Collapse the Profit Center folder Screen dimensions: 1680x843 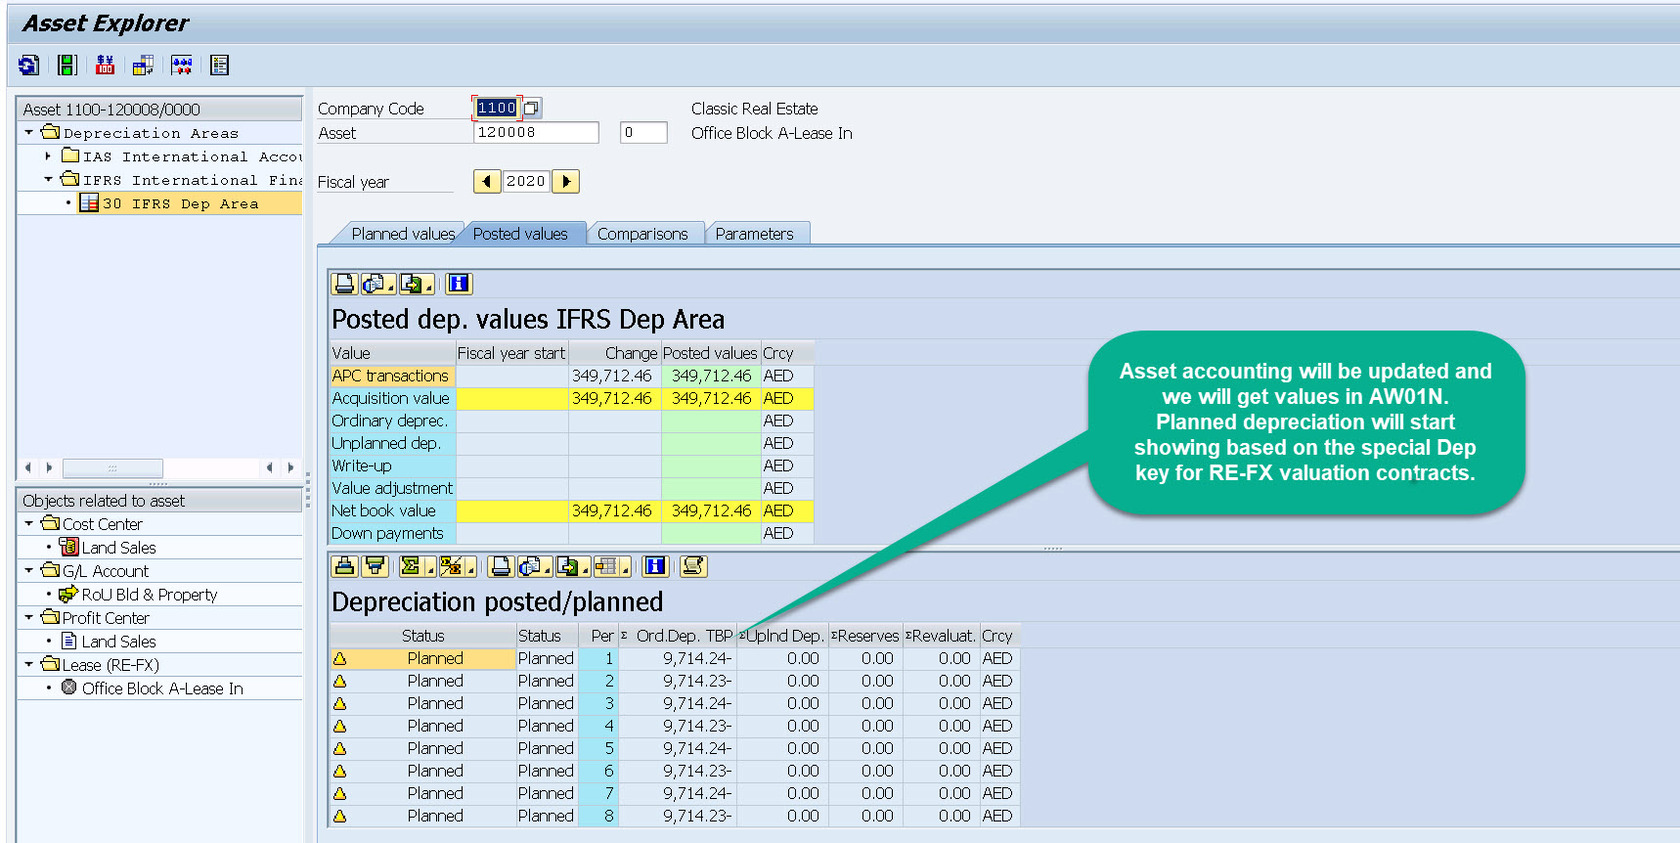29,617
